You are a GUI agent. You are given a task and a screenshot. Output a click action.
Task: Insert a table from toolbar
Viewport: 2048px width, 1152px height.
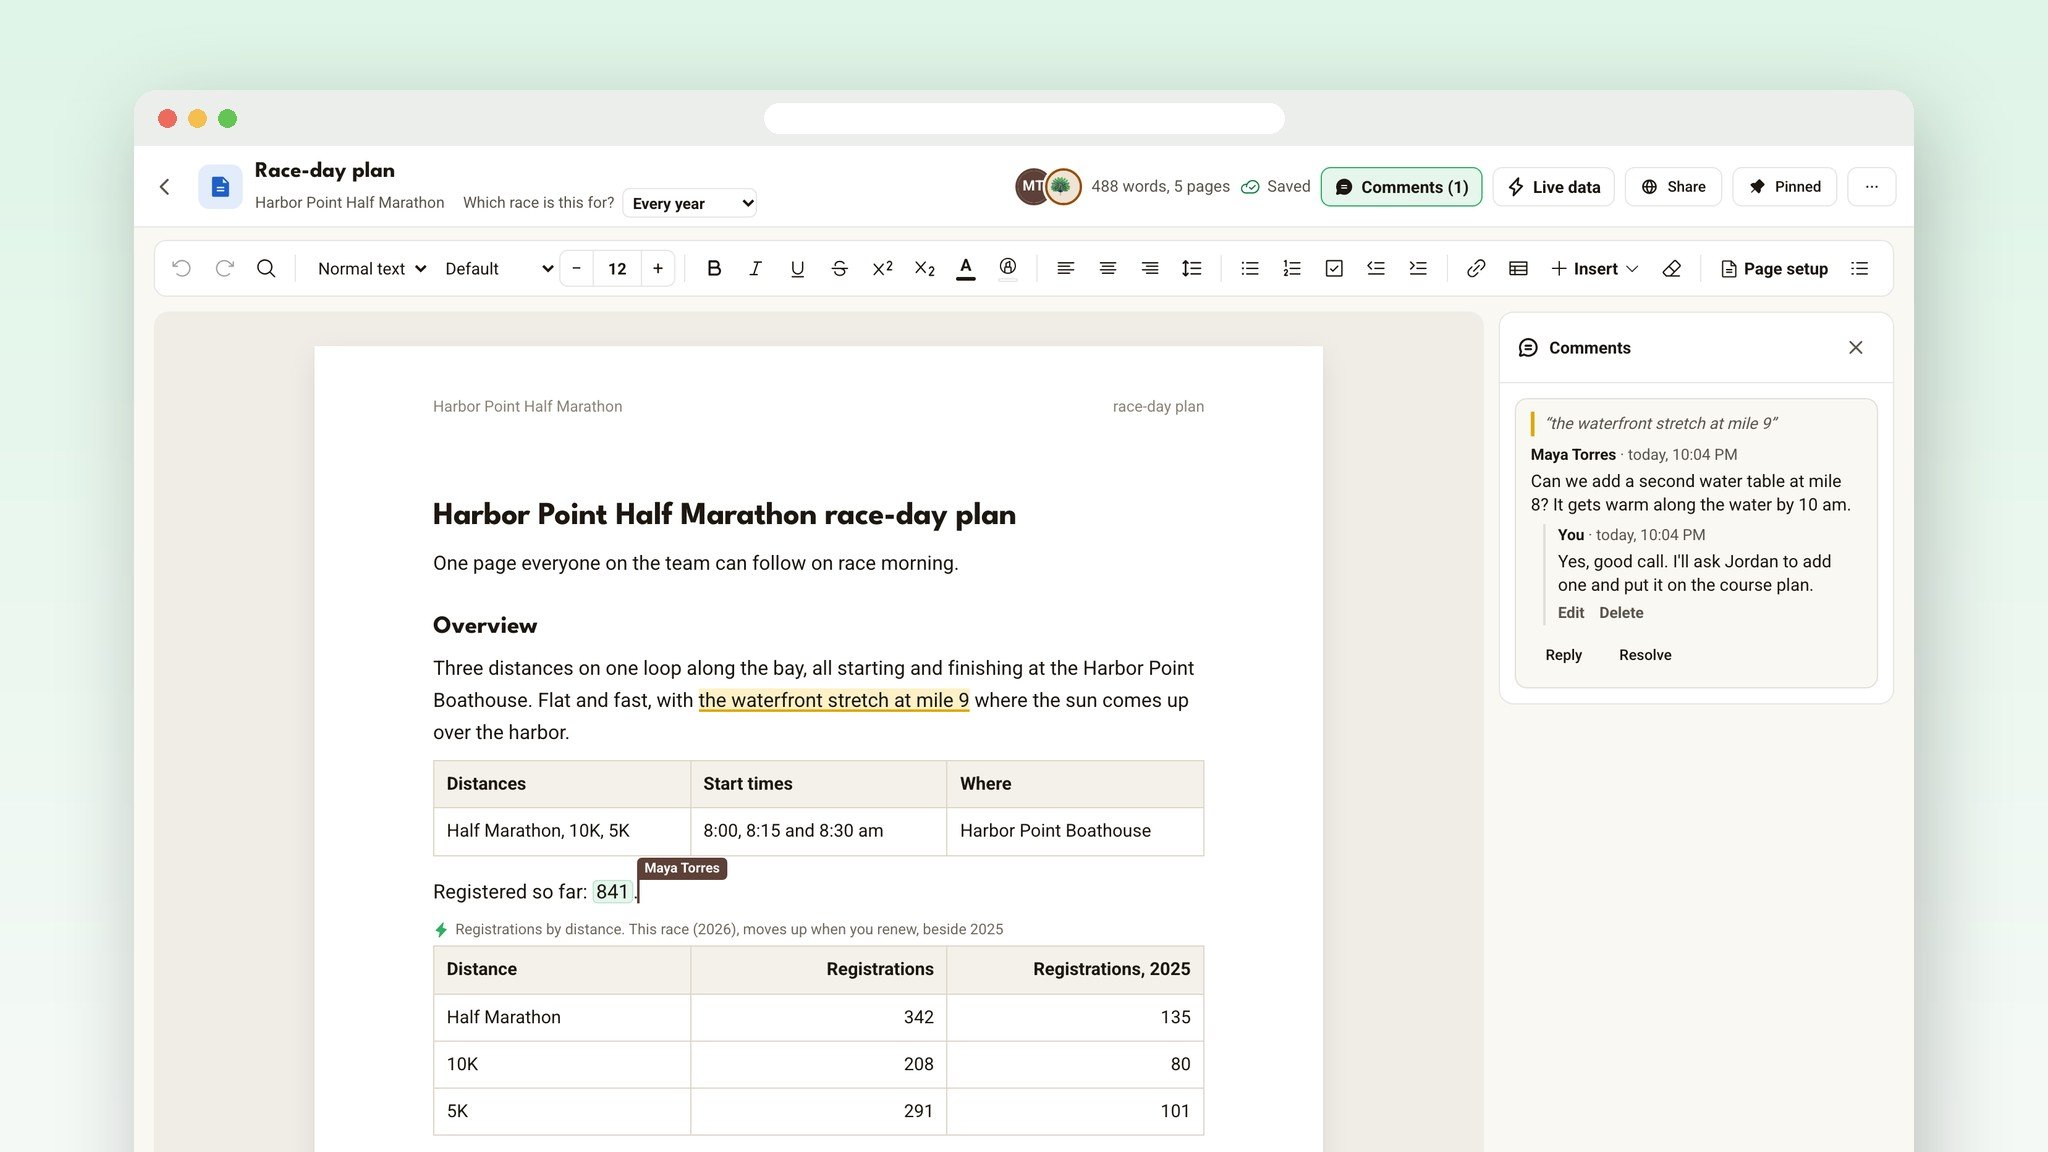pyautogui.click(x=1518, y=268)
